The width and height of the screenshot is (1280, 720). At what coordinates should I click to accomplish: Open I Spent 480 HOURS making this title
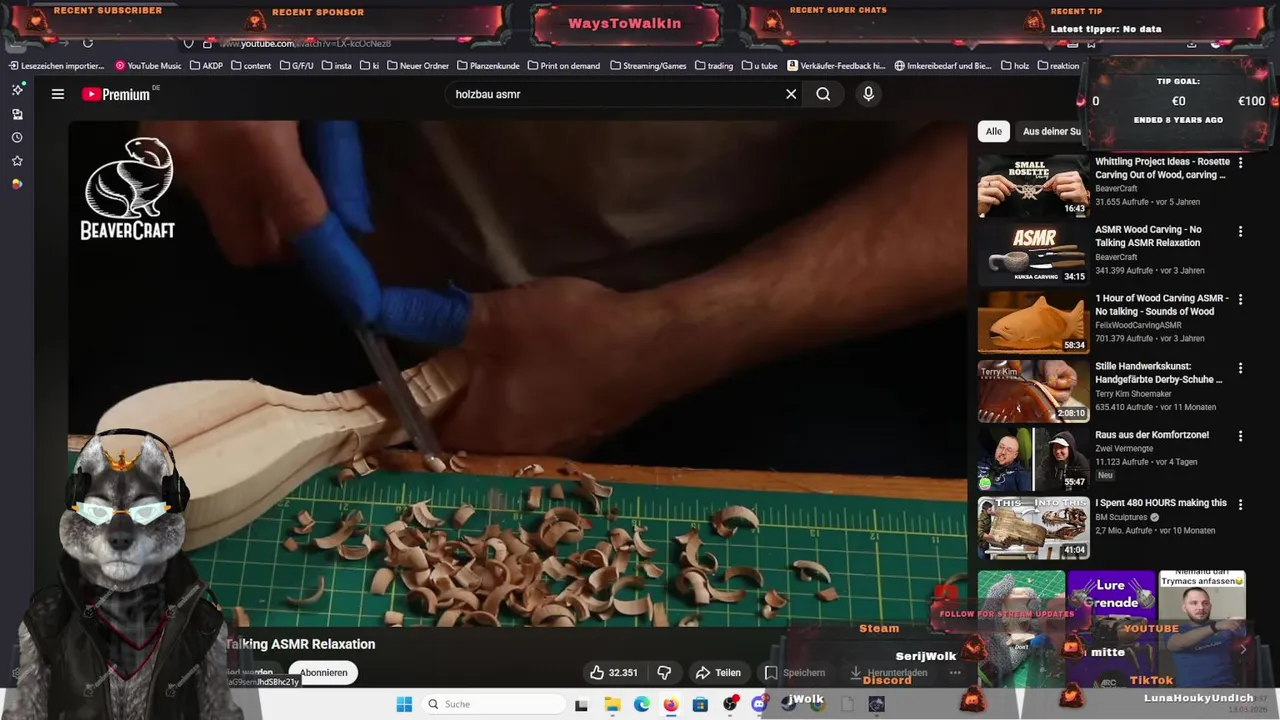[x=1160, y=503]
